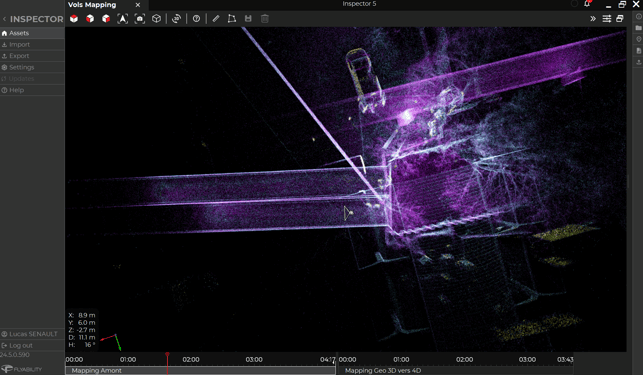Click the focus on drone position icon
The image size is (643, 375).
point(123,18)
